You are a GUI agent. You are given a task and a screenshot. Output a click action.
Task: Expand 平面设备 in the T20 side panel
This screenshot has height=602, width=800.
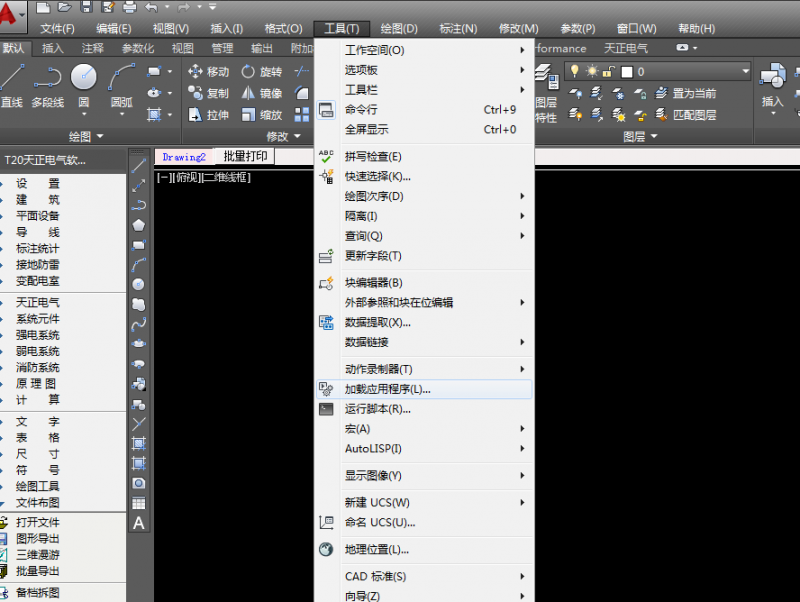coord(38,216)
